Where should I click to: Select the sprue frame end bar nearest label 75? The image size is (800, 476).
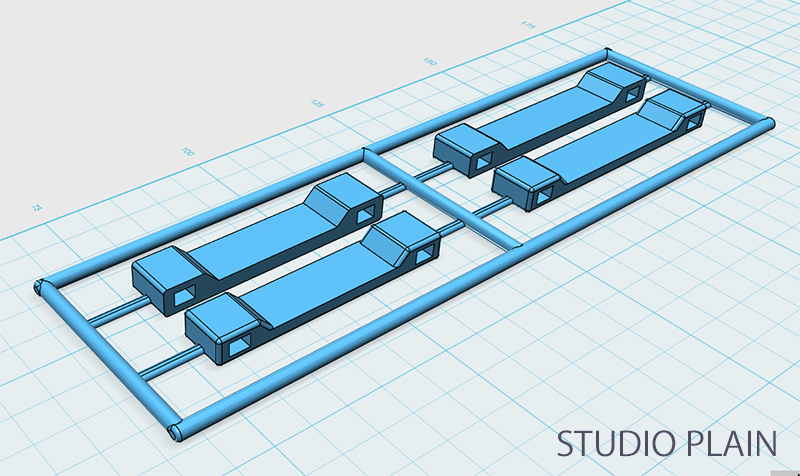[x=108, y=360]
